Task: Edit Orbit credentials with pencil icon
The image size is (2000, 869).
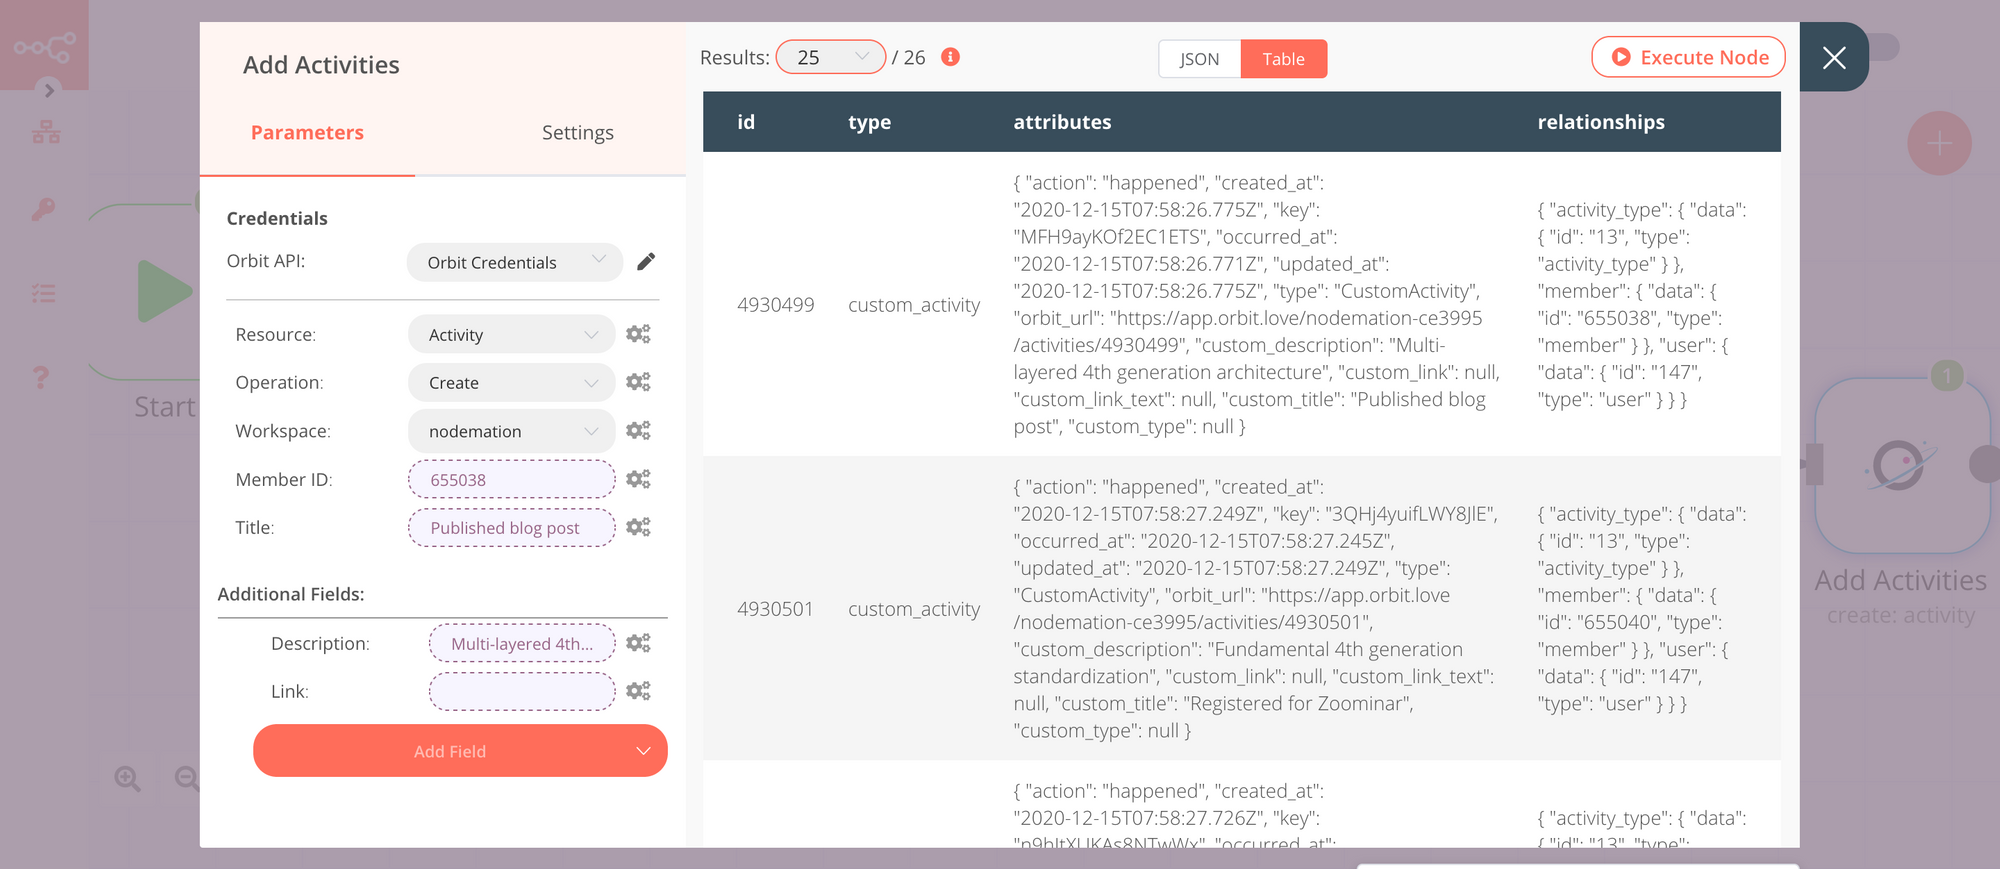Action: [x=646, y=261]
